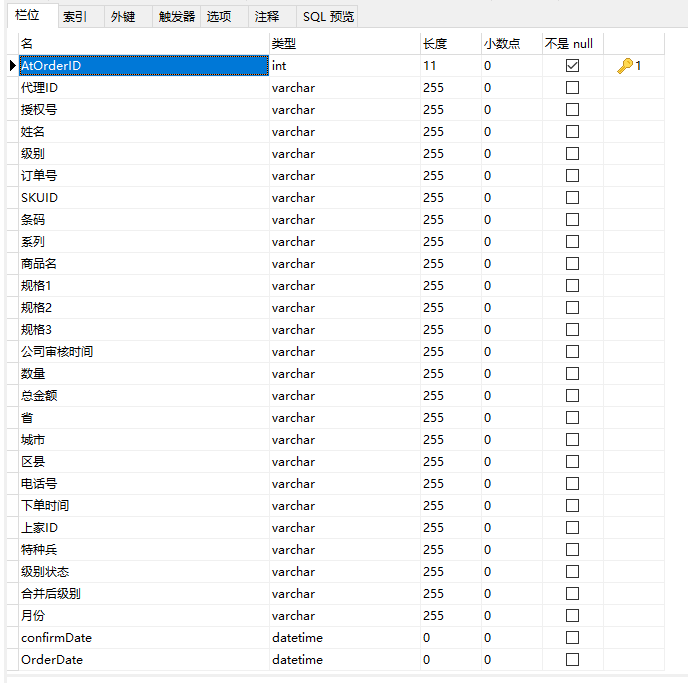Switch to the 选项 tab

pyautogui.click(x=224, y=17)
